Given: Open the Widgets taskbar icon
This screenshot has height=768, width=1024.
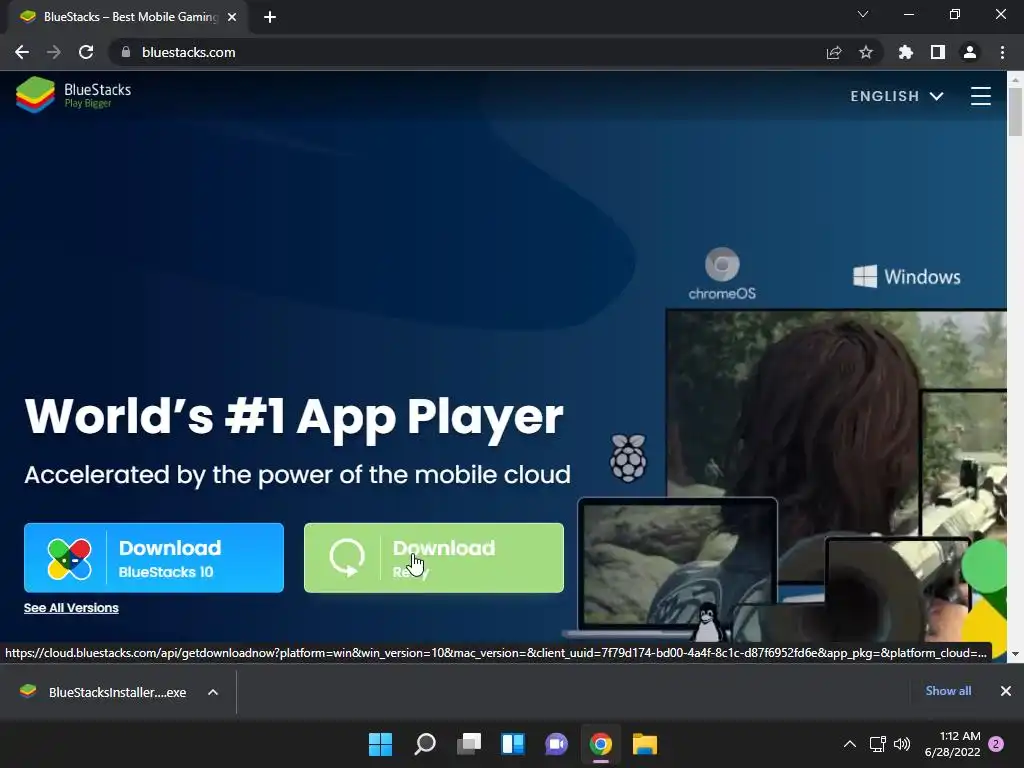Looking at the screenshot, I should coord(513,744).
